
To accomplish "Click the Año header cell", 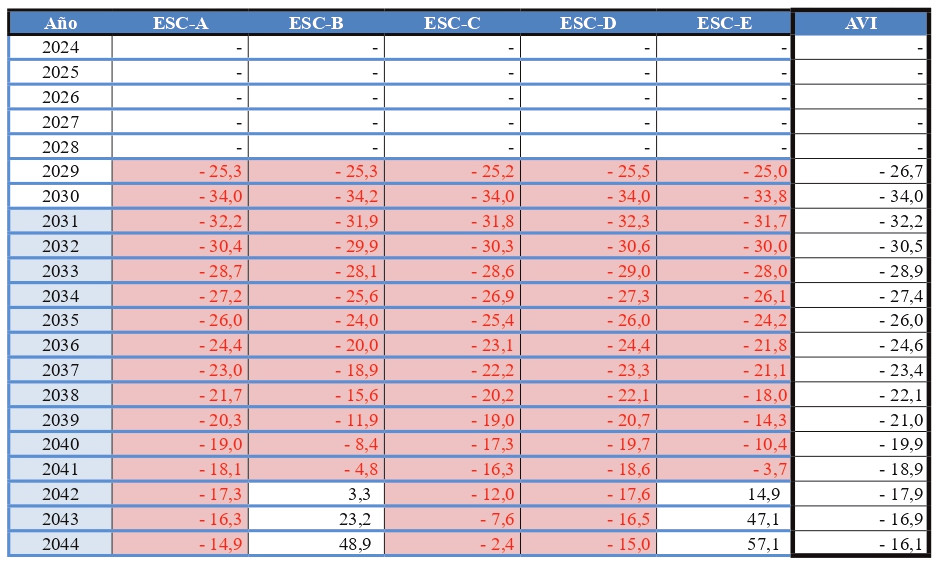I will click(60, 23).
